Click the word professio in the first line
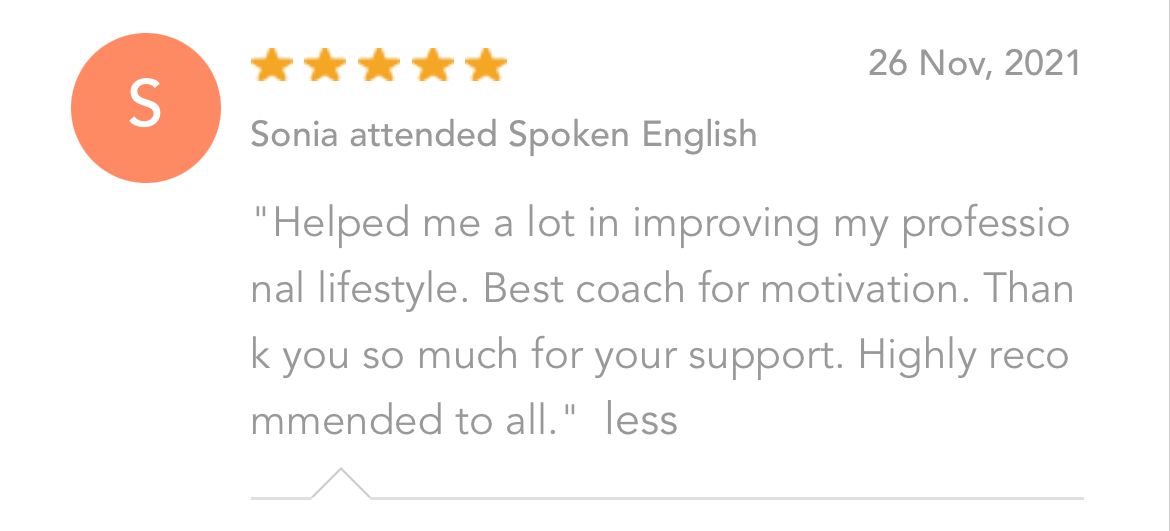This screenshot has height=531, width=1170. point(985,224)
